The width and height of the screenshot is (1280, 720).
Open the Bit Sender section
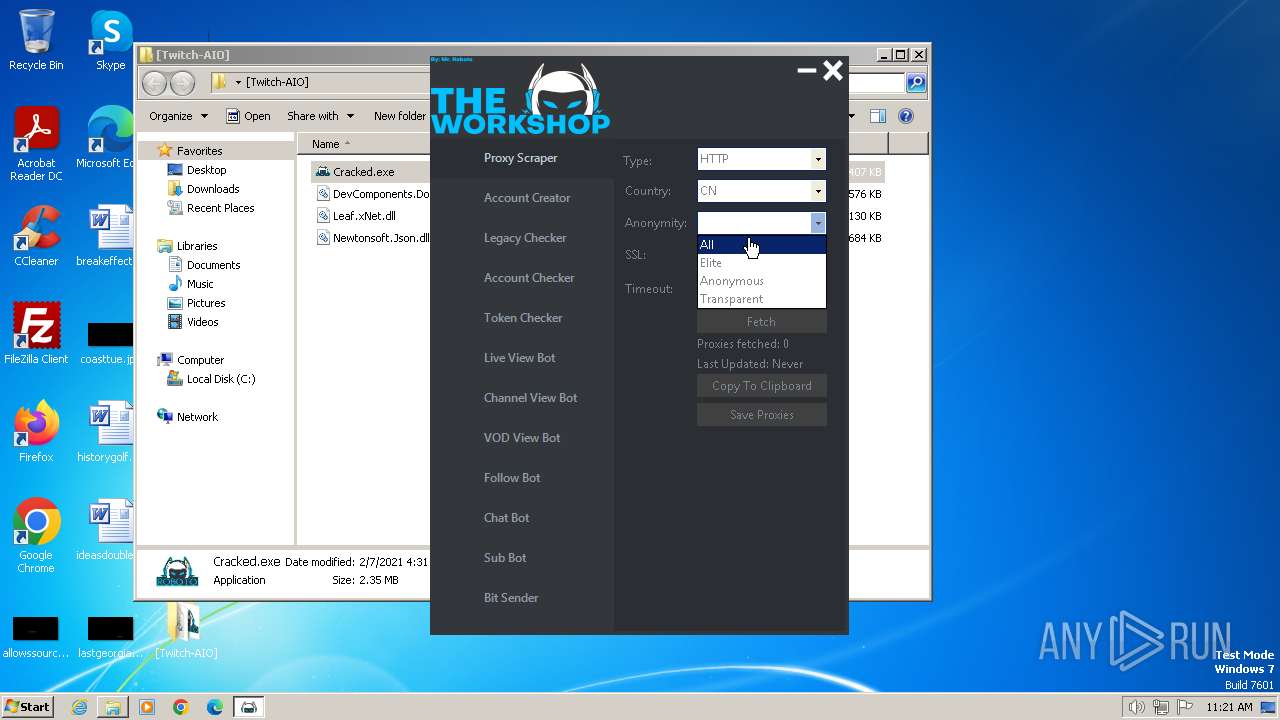coord(511,598)
